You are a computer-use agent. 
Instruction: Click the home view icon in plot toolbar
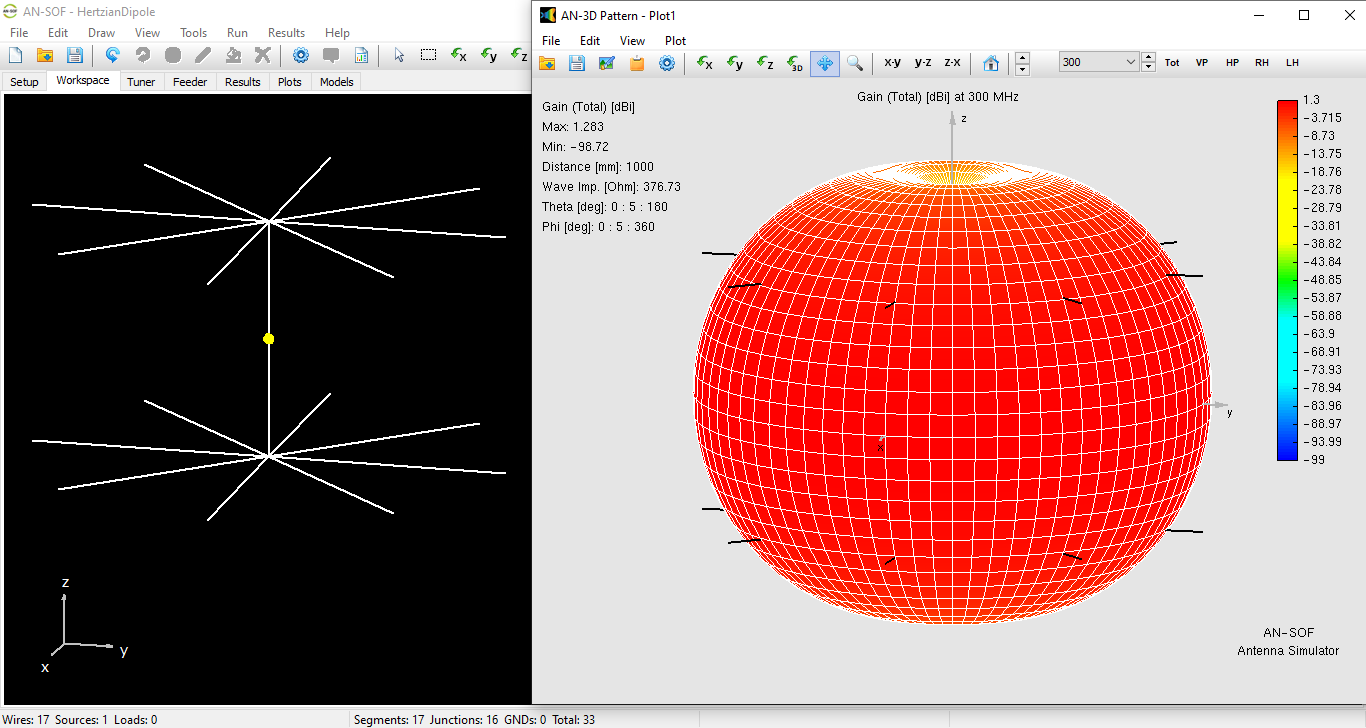(x=990, y=63)
